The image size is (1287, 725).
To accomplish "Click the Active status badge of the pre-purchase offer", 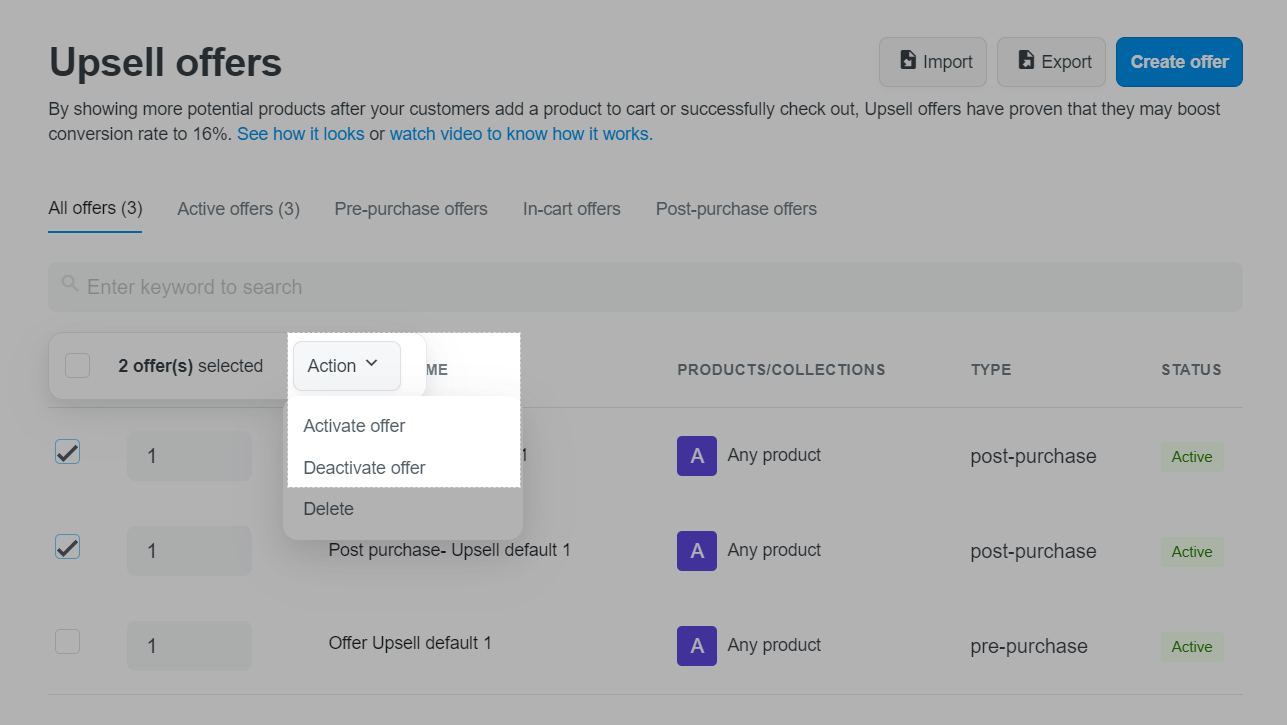I will pyautogui.click(x=1192, y=647).
